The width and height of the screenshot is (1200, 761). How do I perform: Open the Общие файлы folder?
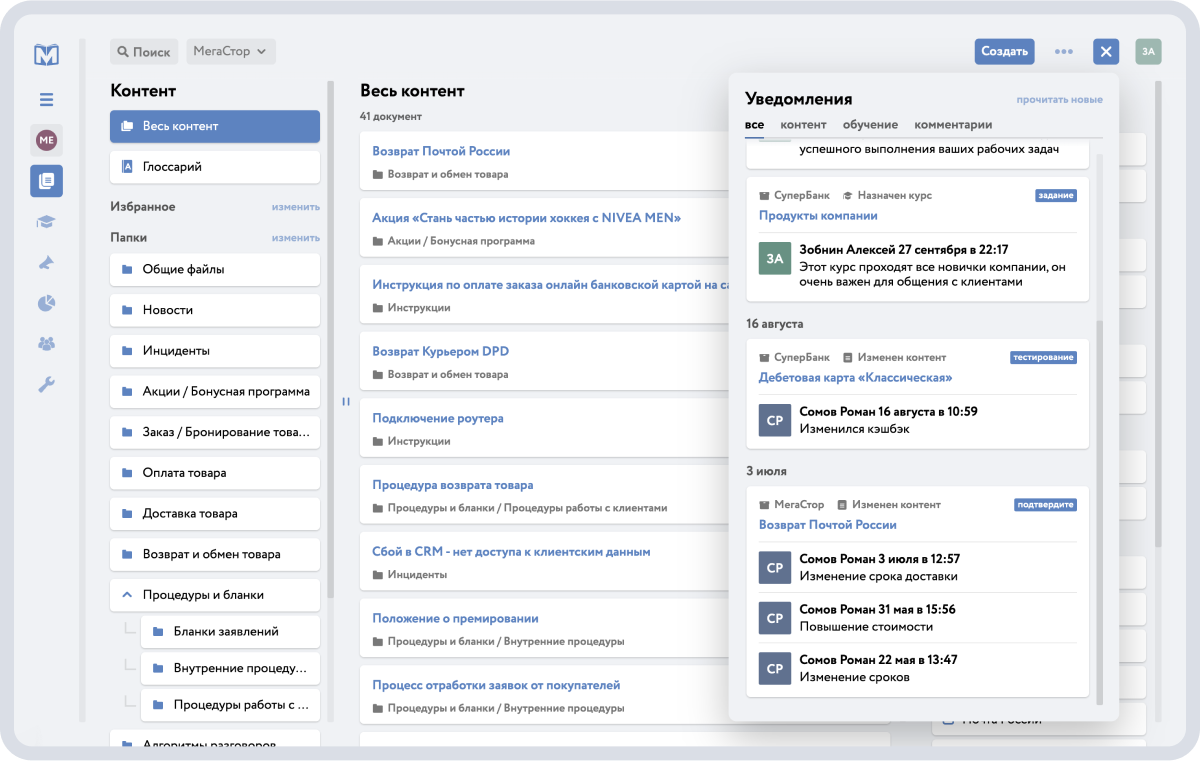pos(215,269)
